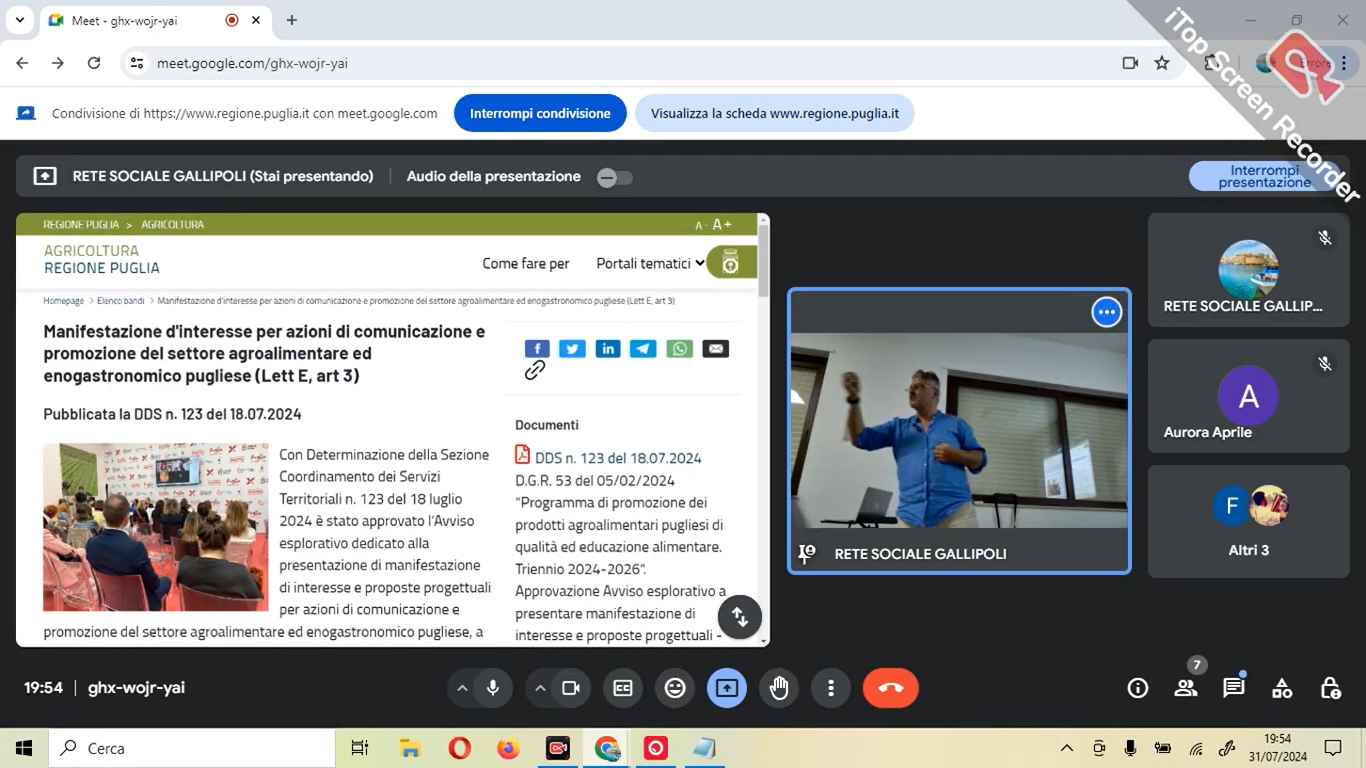The width and height of the screenshot is (1366, 768).
Task: Click Interrompi presentazione button
Action: (1264, 176)
